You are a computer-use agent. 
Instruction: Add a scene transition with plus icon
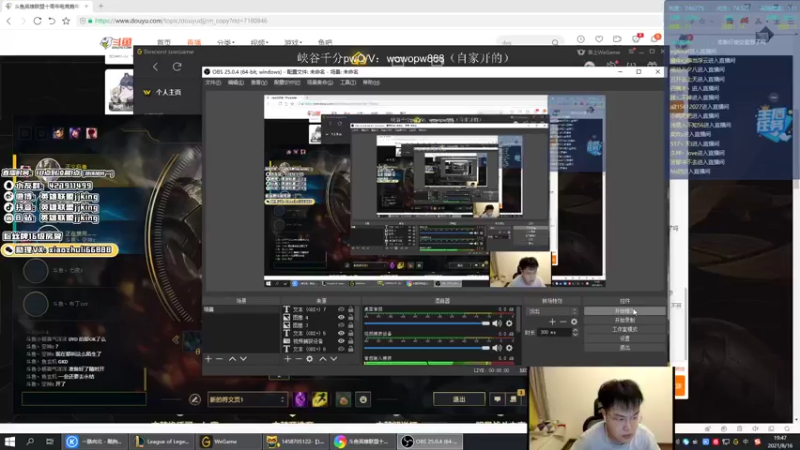click(x=552, y=322)
